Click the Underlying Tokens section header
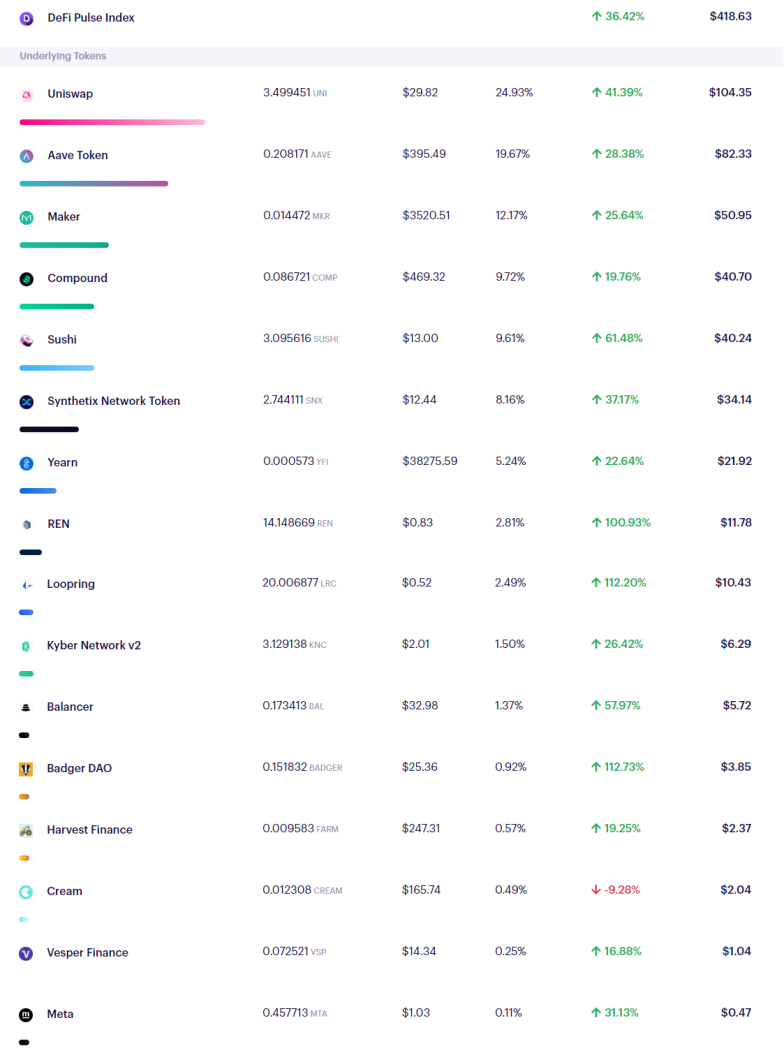 63,56
